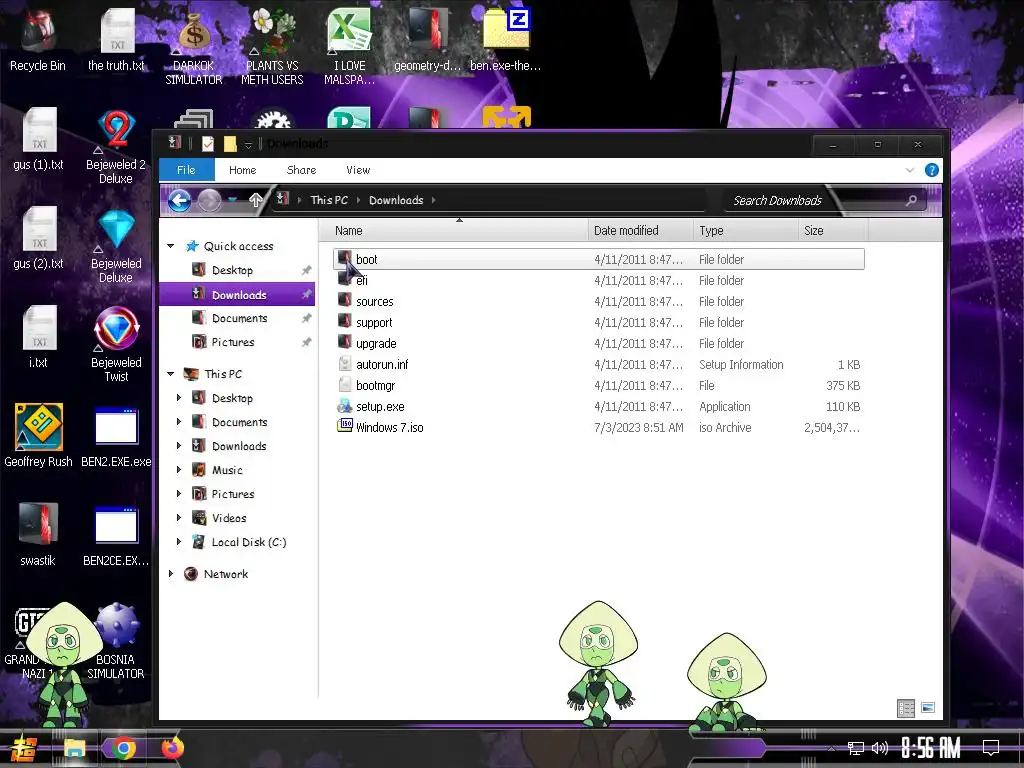The image size is (1024, 768).
Task: Select Bejeweled Twist desktop icon
Action: coord(116,345)
